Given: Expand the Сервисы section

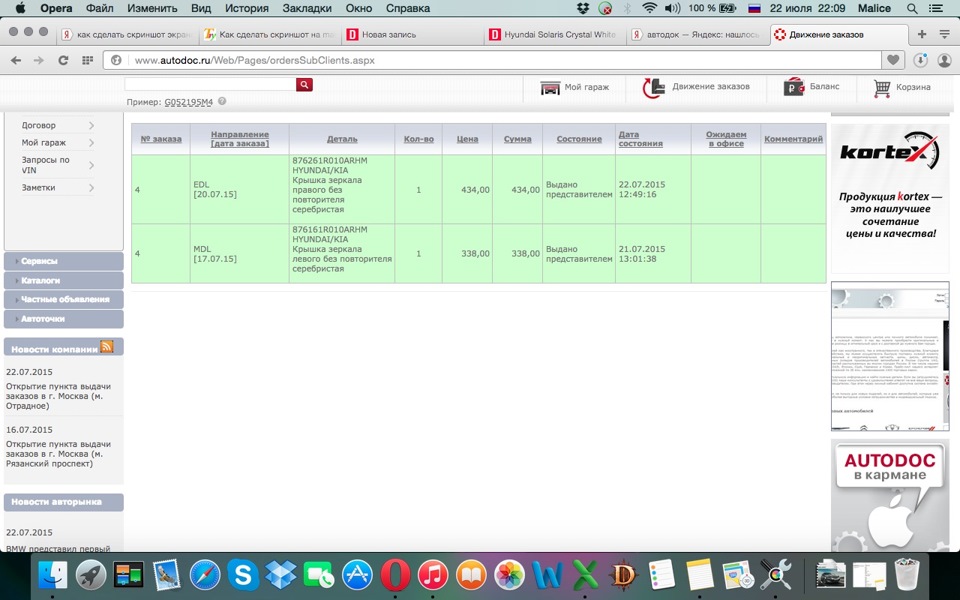Looking at the screenshot, I should 64,261.
